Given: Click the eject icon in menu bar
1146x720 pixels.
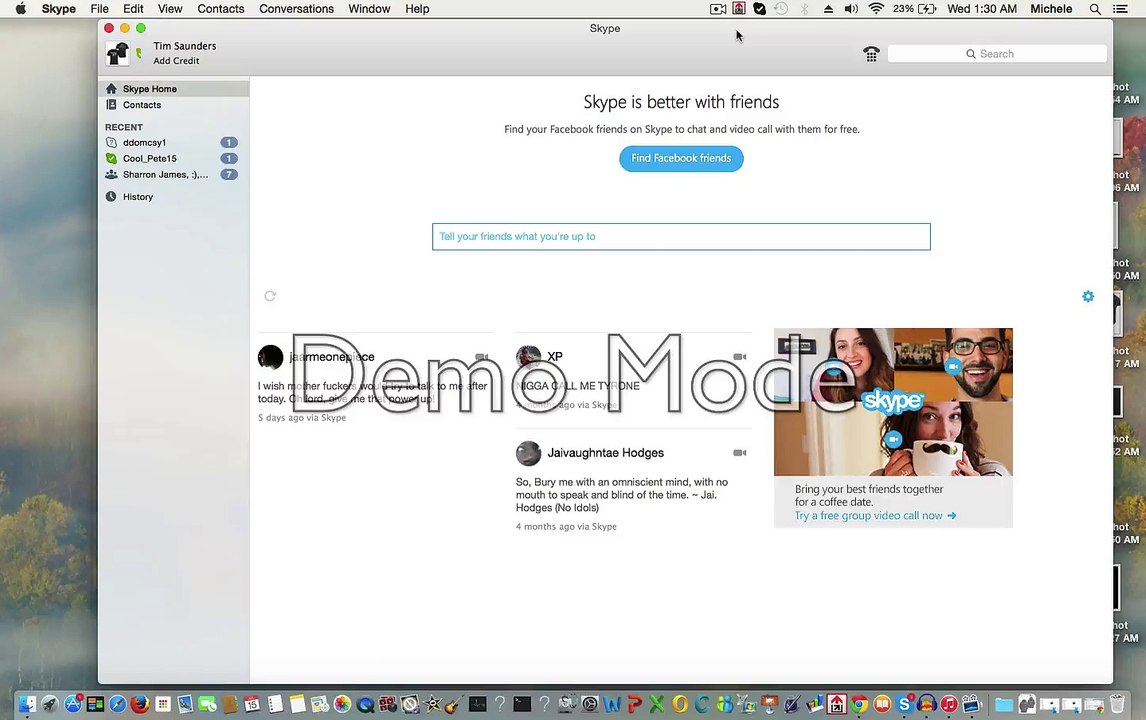Looking at the screenshot, I should click(828, 9).
